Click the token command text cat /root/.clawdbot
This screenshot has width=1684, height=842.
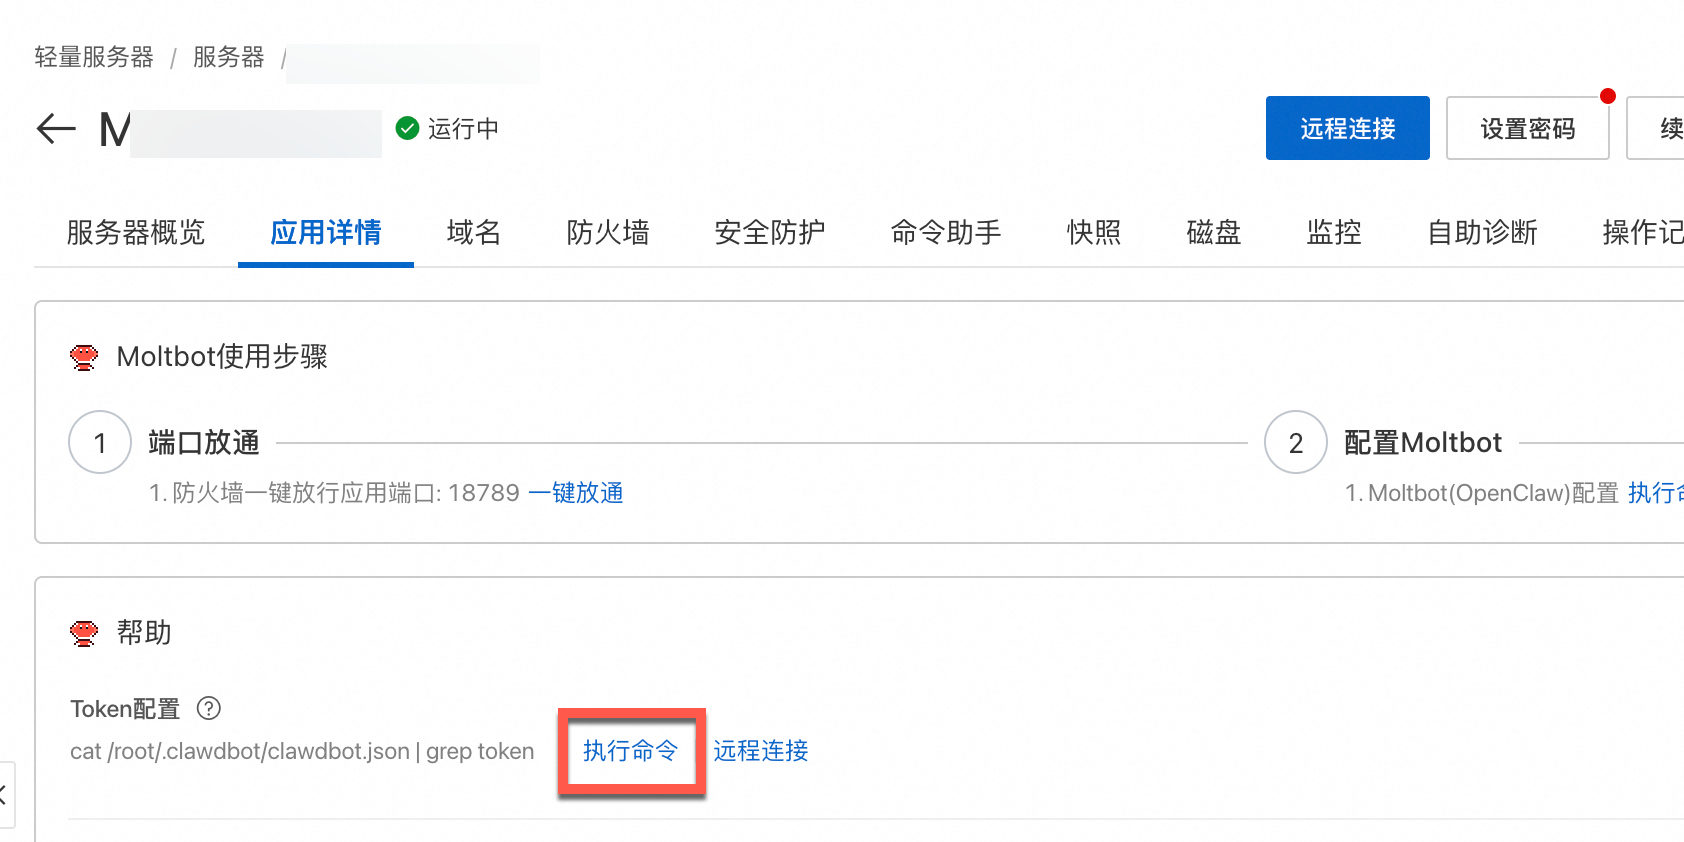click(x=302, y=751)
